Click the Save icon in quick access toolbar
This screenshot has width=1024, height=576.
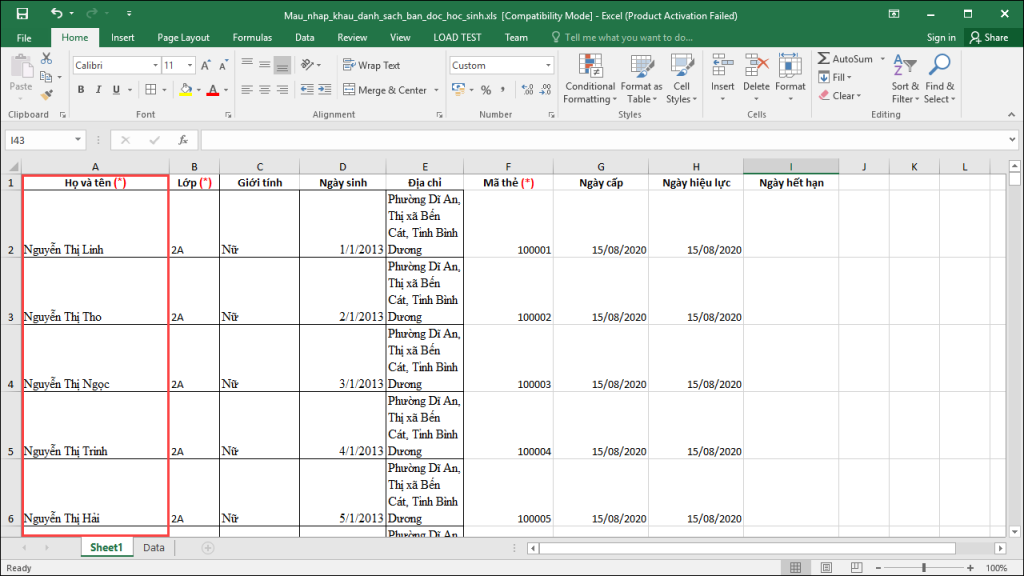click(x=22, y=15)
